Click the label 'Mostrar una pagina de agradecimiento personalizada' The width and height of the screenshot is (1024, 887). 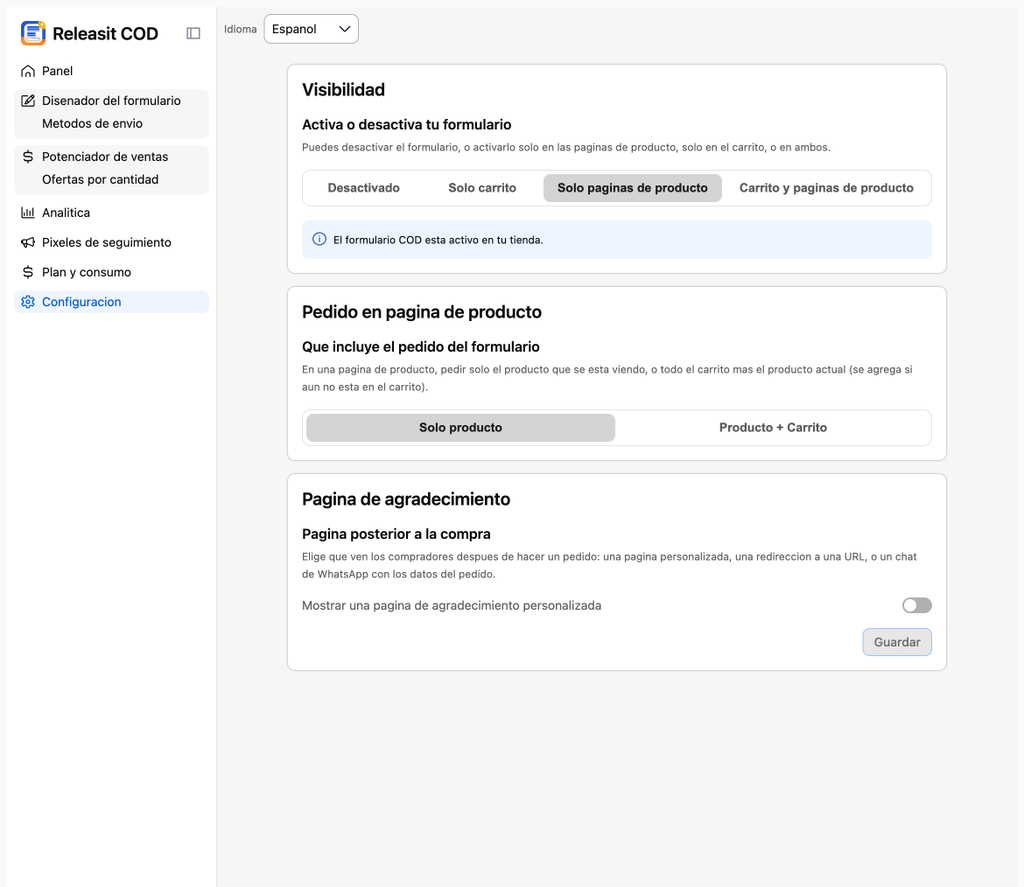tap(451, 605)
